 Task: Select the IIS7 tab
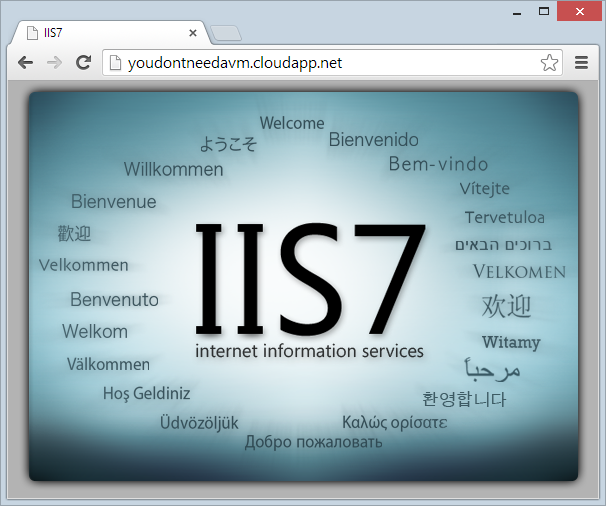[110, 33]
